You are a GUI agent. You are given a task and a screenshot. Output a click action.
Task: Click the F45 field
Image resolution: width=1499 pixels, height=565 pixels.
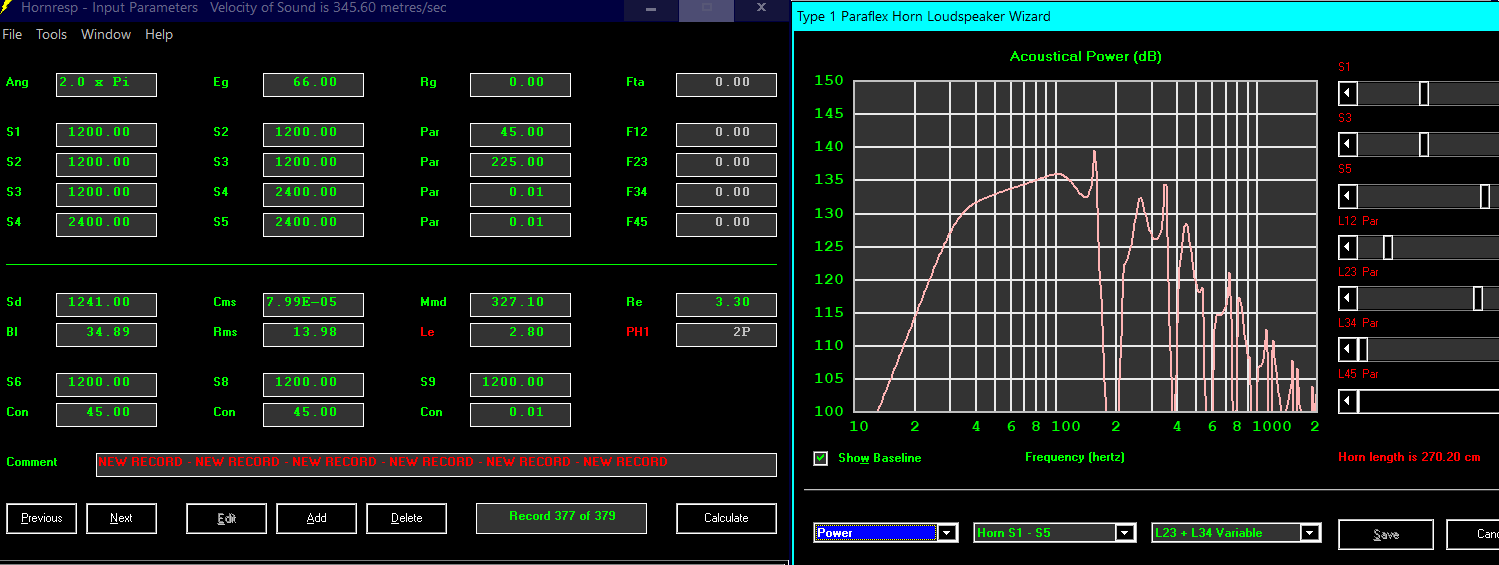click(726, 224)
